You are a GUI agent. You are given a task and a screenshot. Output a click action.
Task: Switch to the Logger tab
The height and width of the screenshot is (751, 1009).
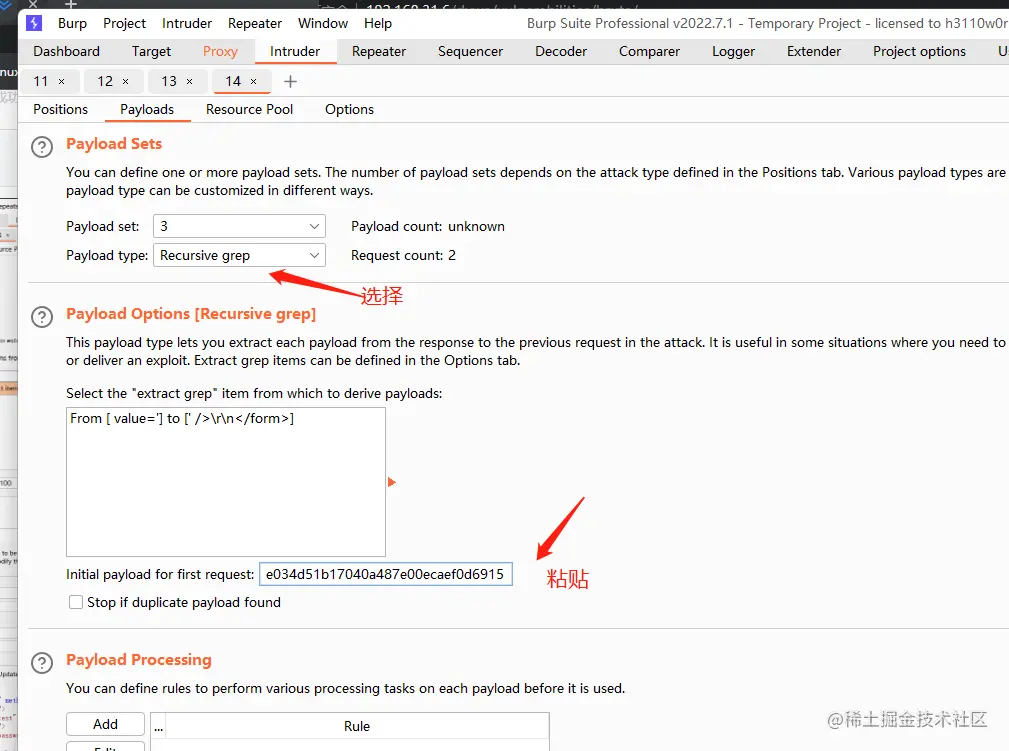(x=734, y=51)
